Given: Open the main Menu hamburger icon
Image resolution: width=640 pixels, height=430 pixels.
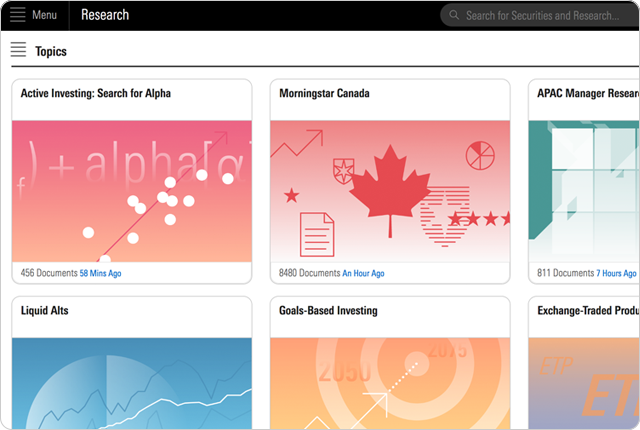Looking at the screenshot, I should click(x=17, y=15).
